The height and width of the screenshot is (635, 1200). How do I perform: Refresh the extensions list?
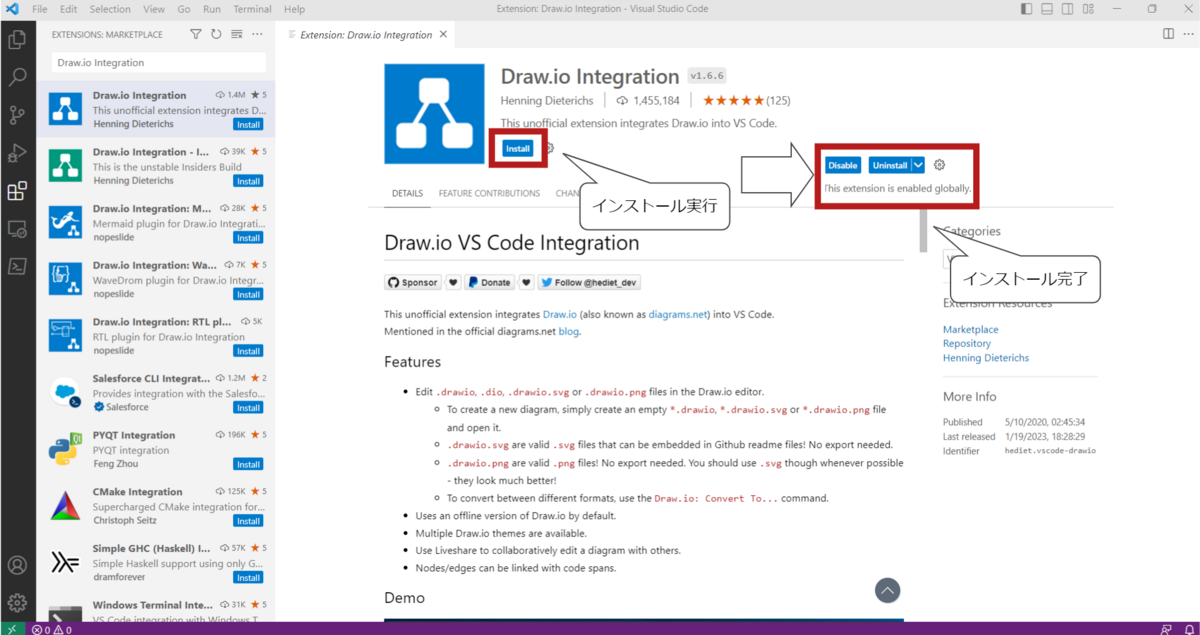[x=216, y=34]
